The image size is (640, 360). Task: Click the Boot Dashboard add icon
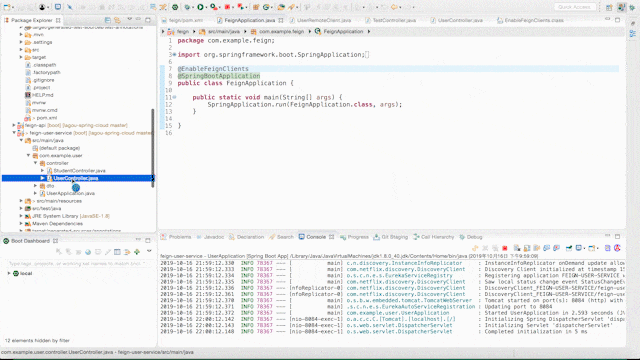137,252
